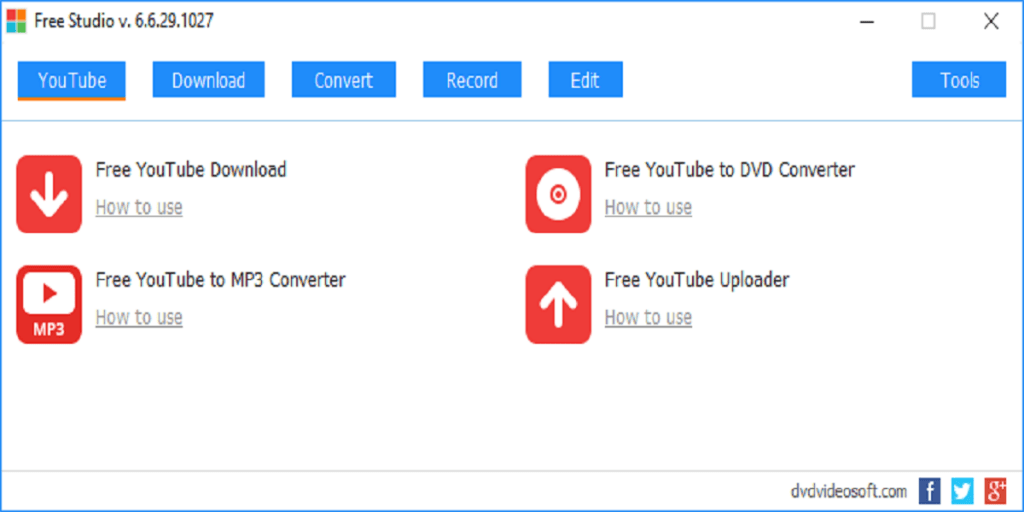Select the Record tab

(x=472, y=81)
